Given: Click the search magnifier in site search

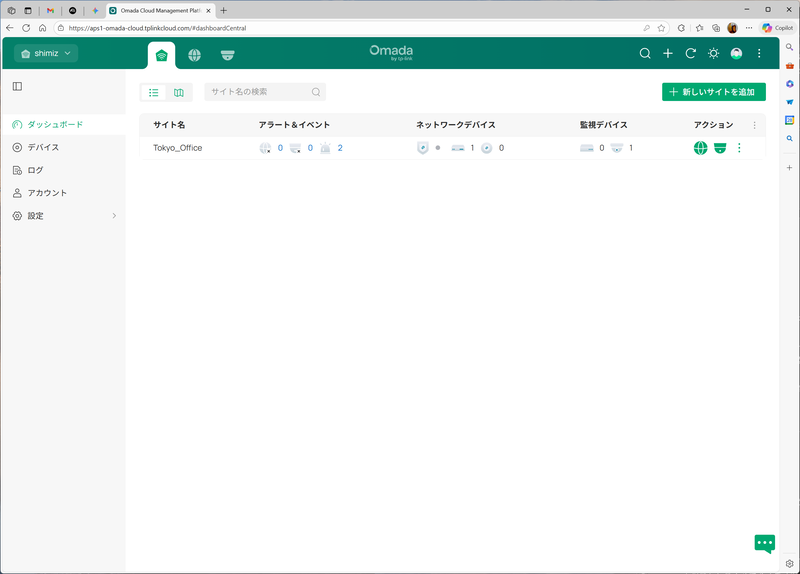Looking at the screenshot, I should (x=316, y=92).
